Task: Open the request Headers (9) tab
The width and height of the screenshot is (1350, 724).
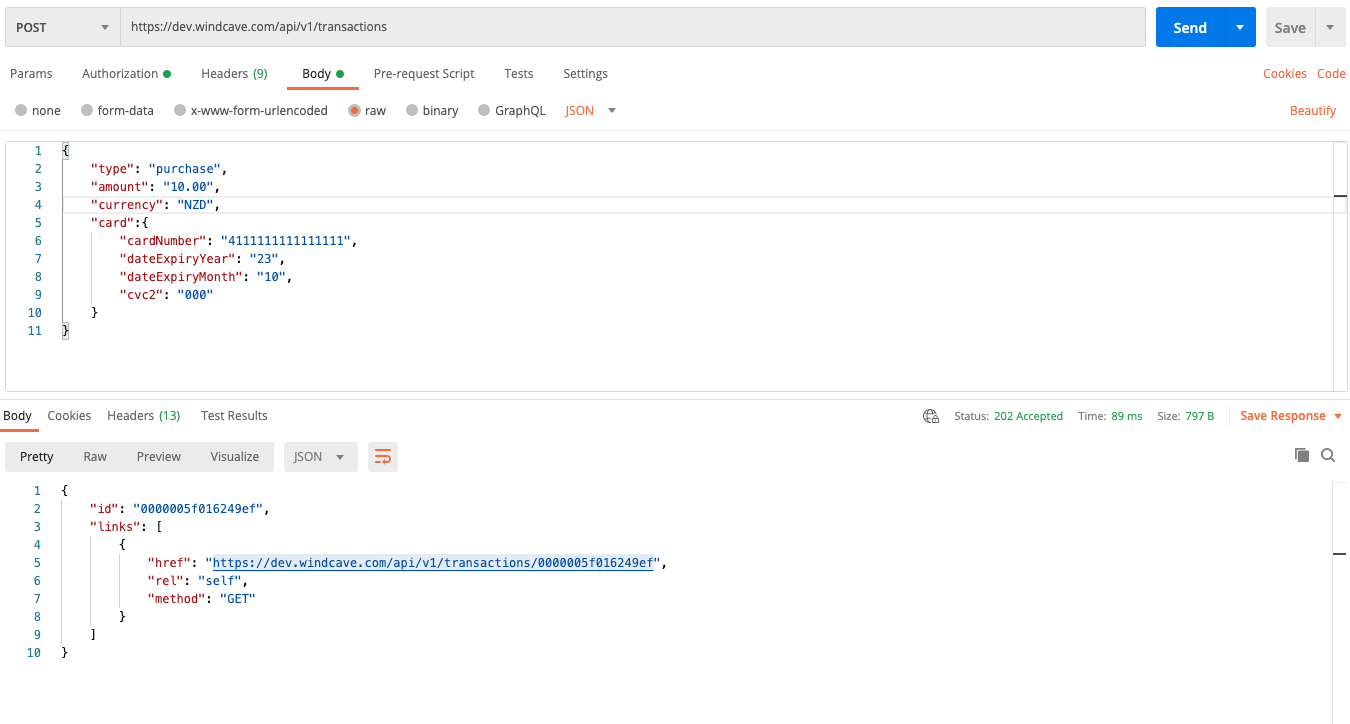Action: pyautogui.click(x=234, y=74)
